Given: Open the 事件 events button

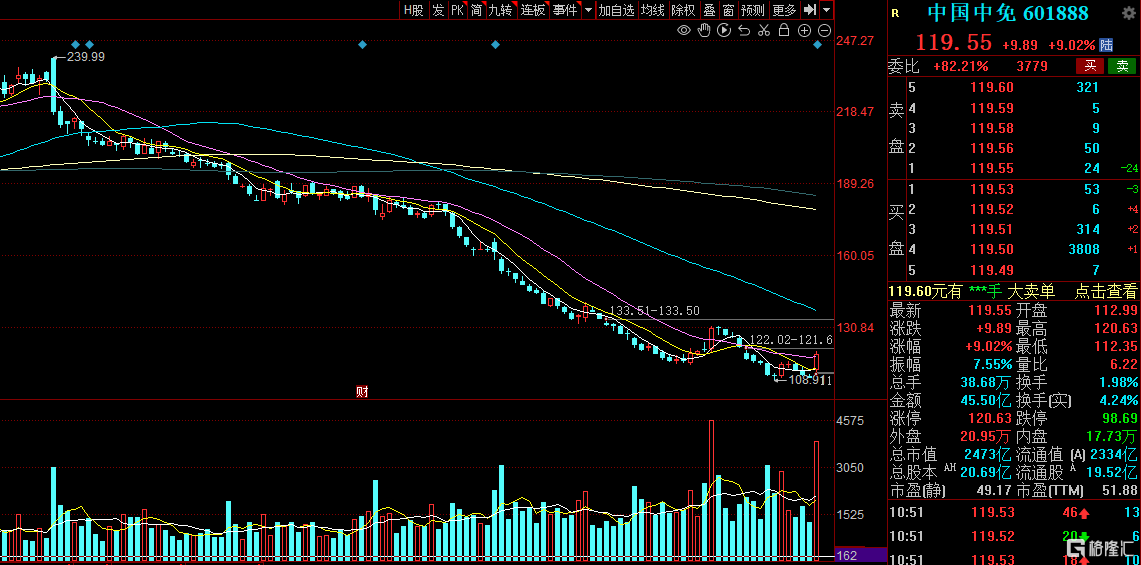Looking at the screenshot, I should 565,10.
